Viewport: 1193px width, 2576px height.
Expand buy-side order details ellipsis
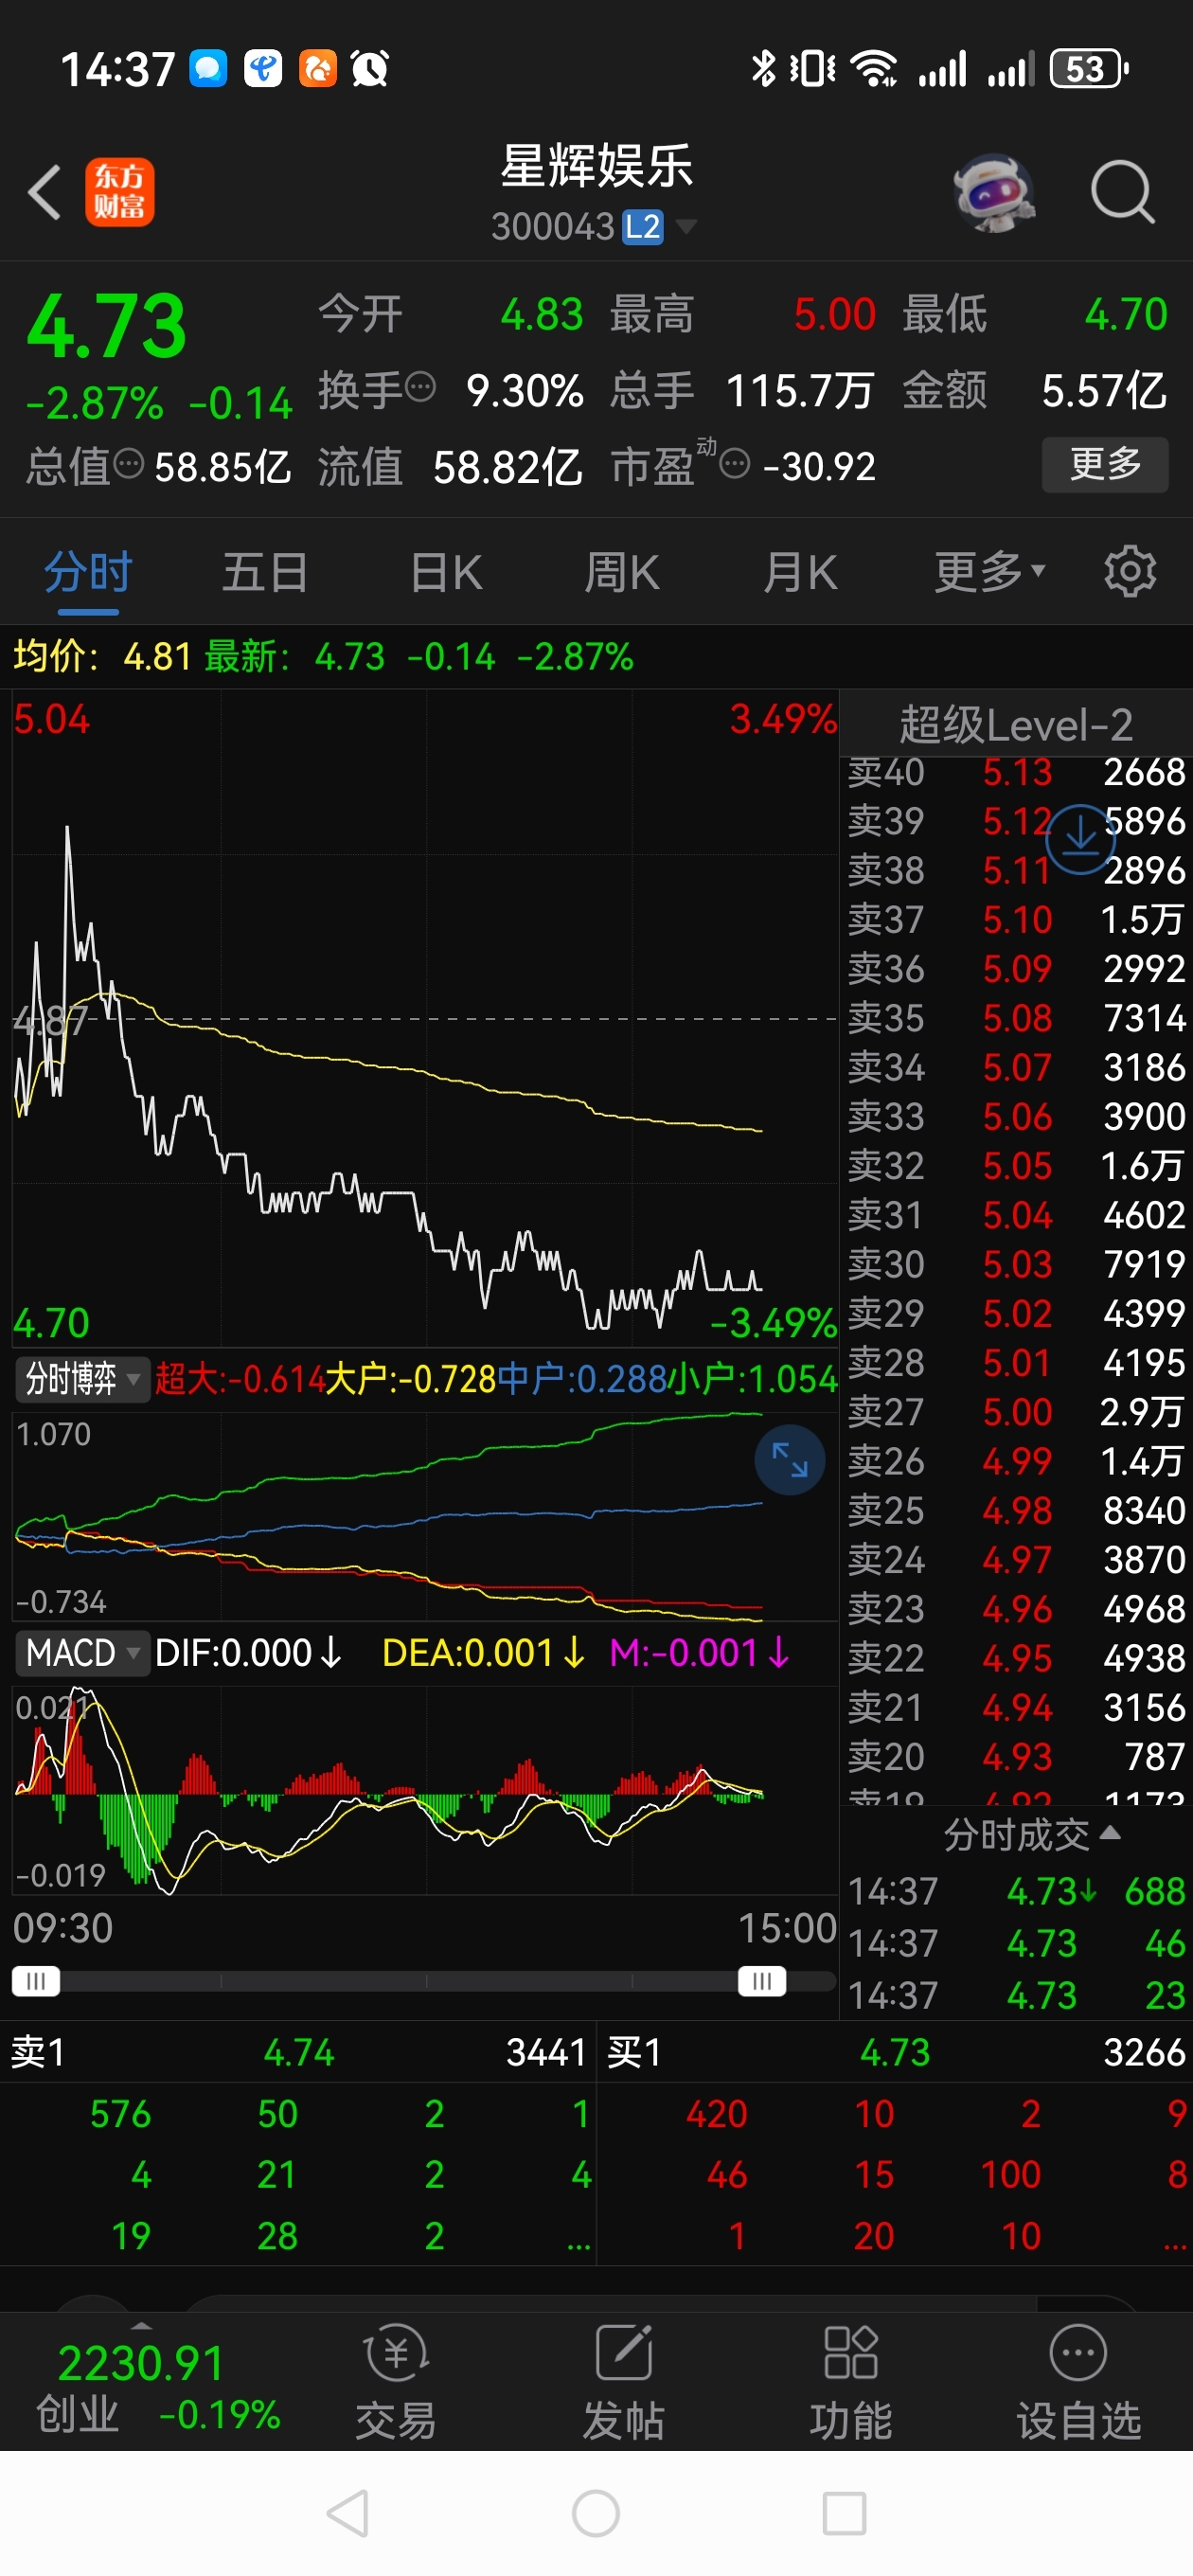pyautogui.click(x=1175, y=2237)
